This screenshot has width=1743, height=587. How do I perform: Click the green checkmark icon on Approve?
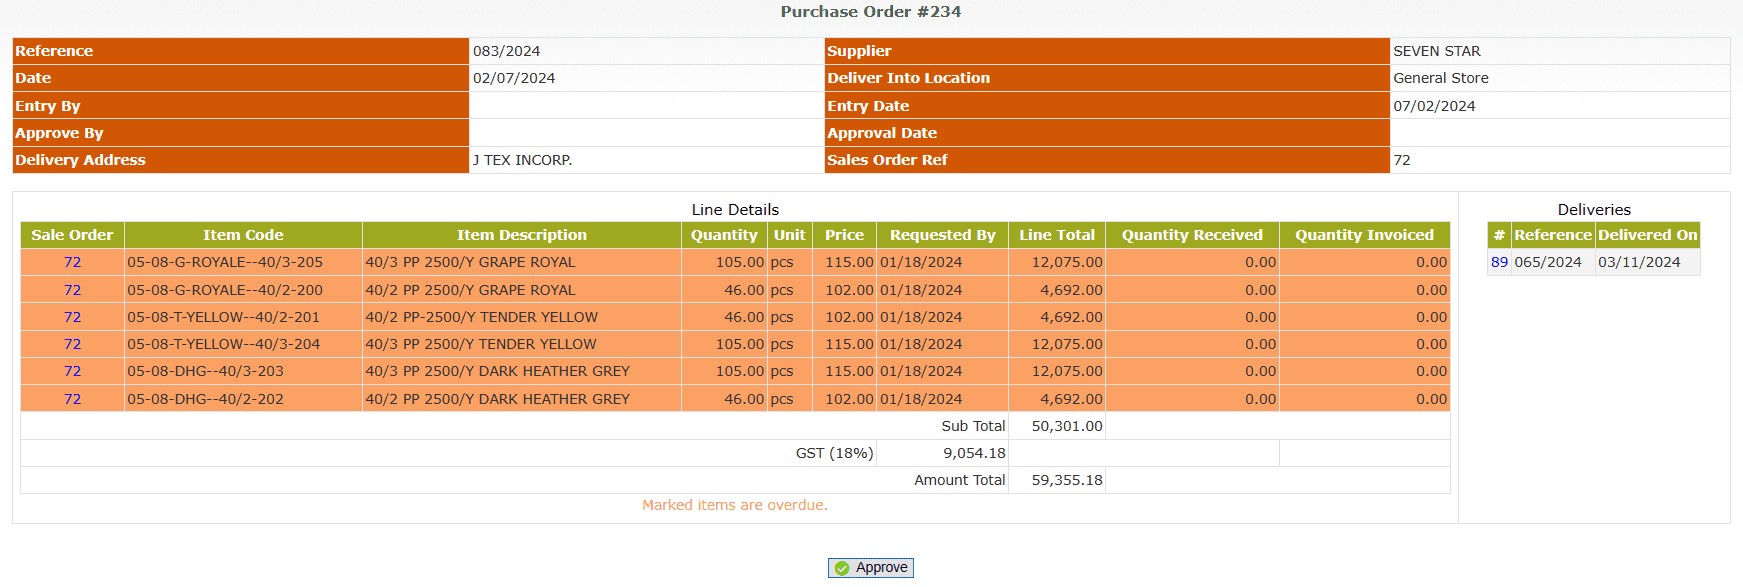pos(842,568)
